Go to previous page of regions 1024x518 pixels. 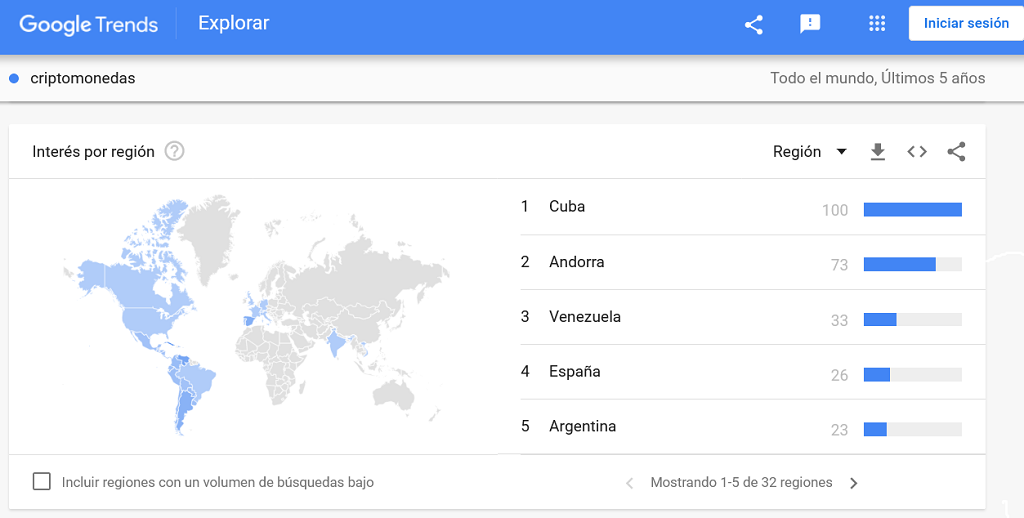click(x=630, y=483)
